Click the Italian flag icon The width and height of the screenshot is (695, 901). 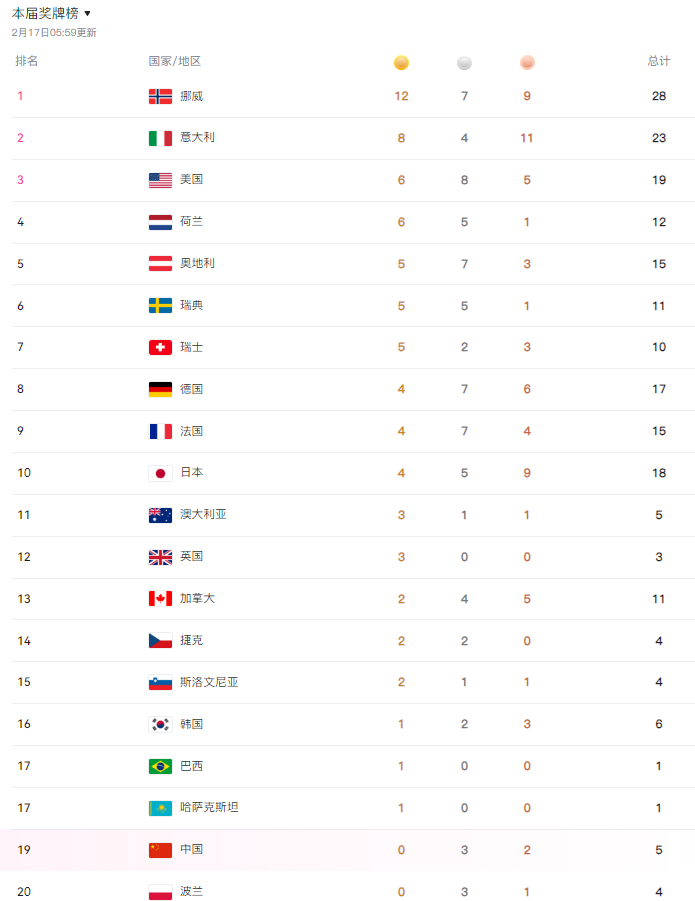[160, 138]
